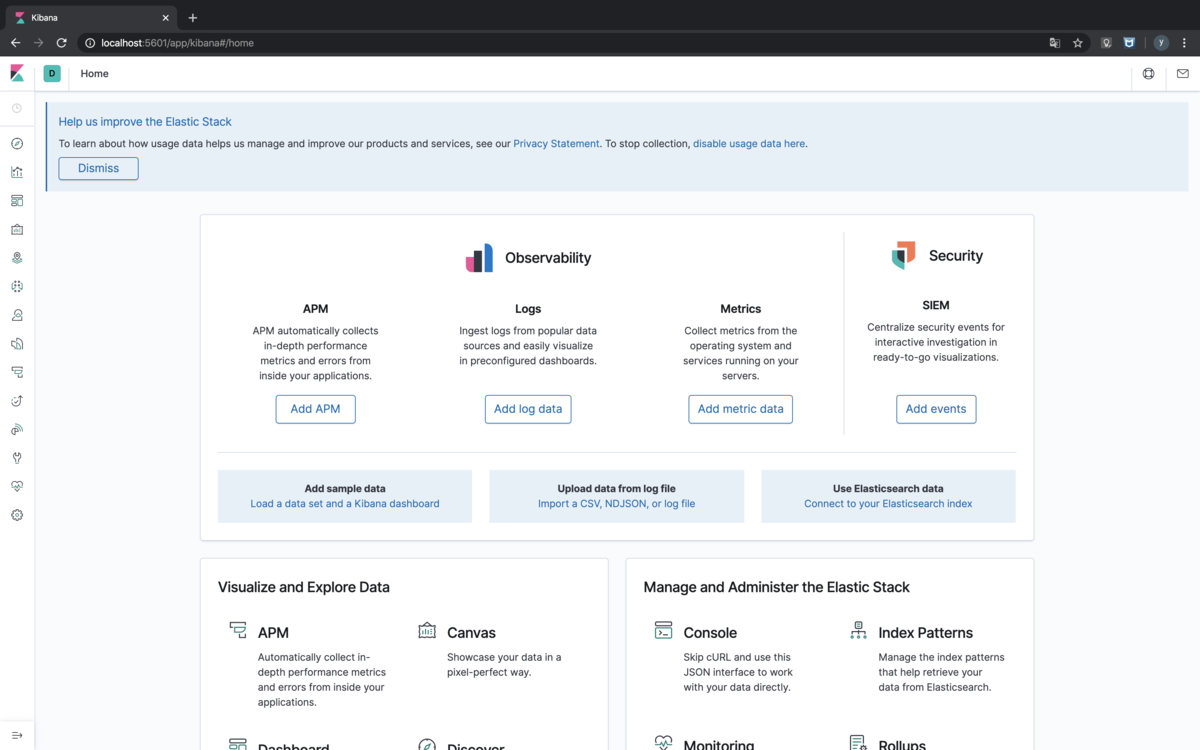Import a CSV, NDJSON, or log file

[x=616, y=504]
